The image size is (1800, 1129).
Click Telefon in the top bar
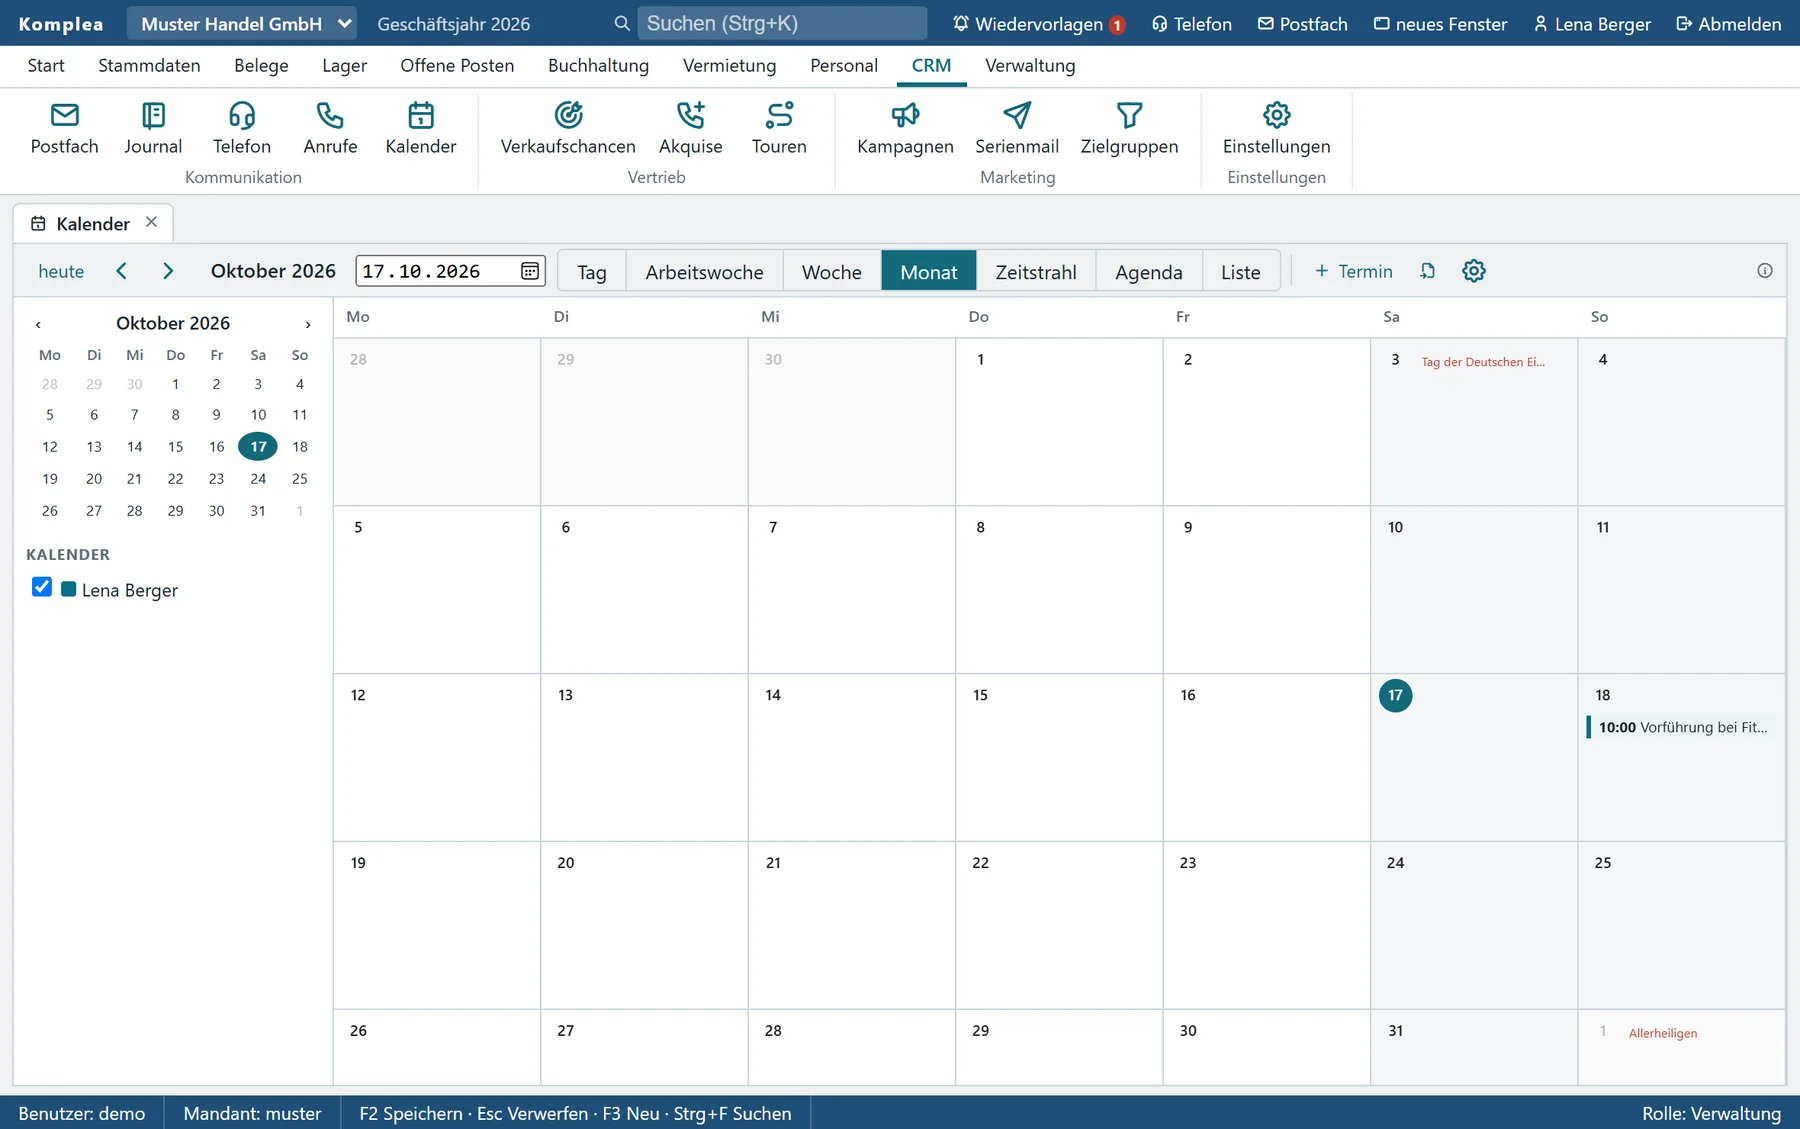1192,23
